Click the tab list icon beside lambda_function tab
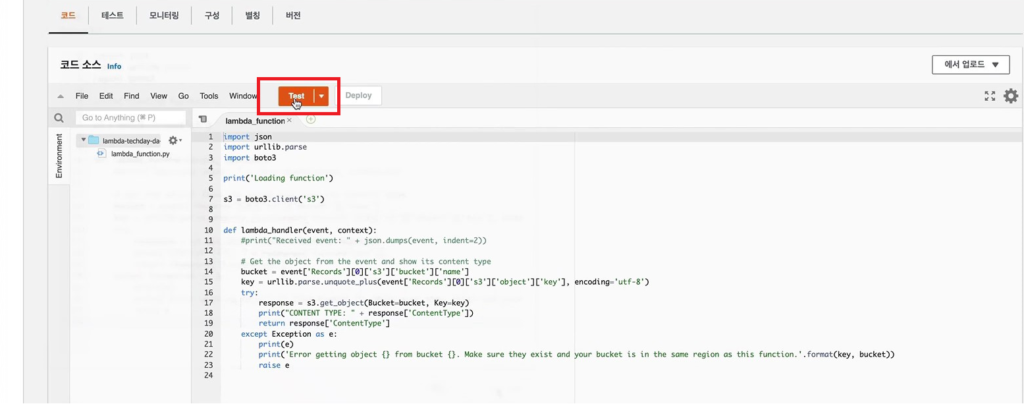The image size is (1024, 406). point(202,119)
